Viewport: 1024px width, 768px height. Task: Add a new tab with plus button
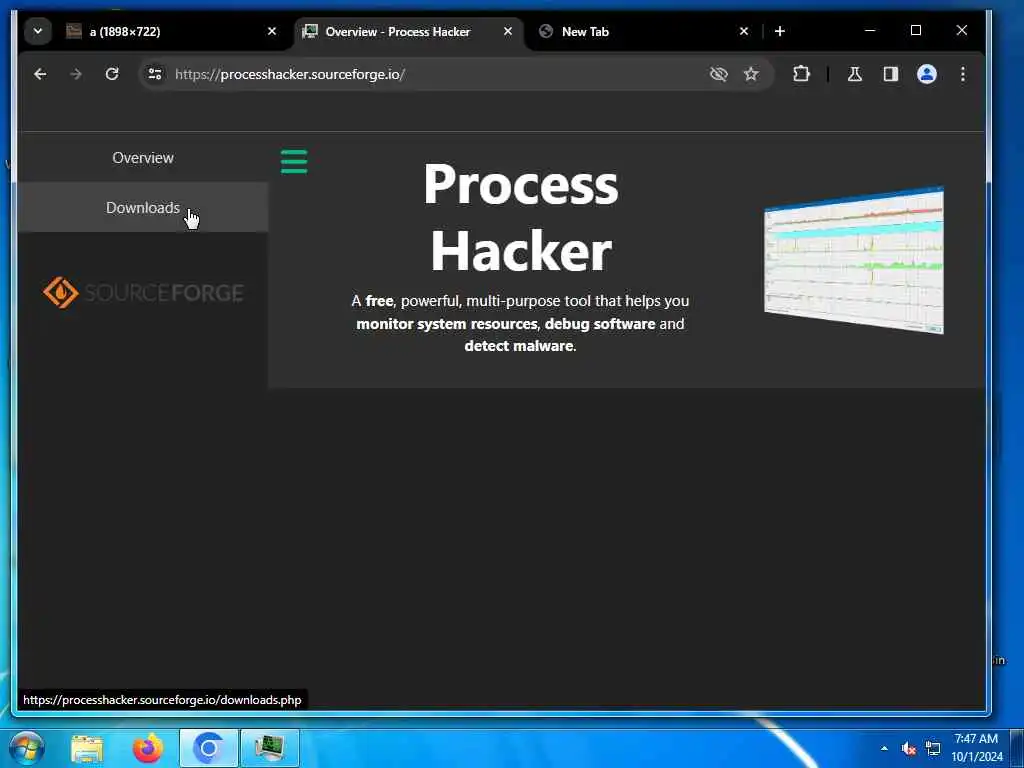pyautogui.click(x=780, y=31)
